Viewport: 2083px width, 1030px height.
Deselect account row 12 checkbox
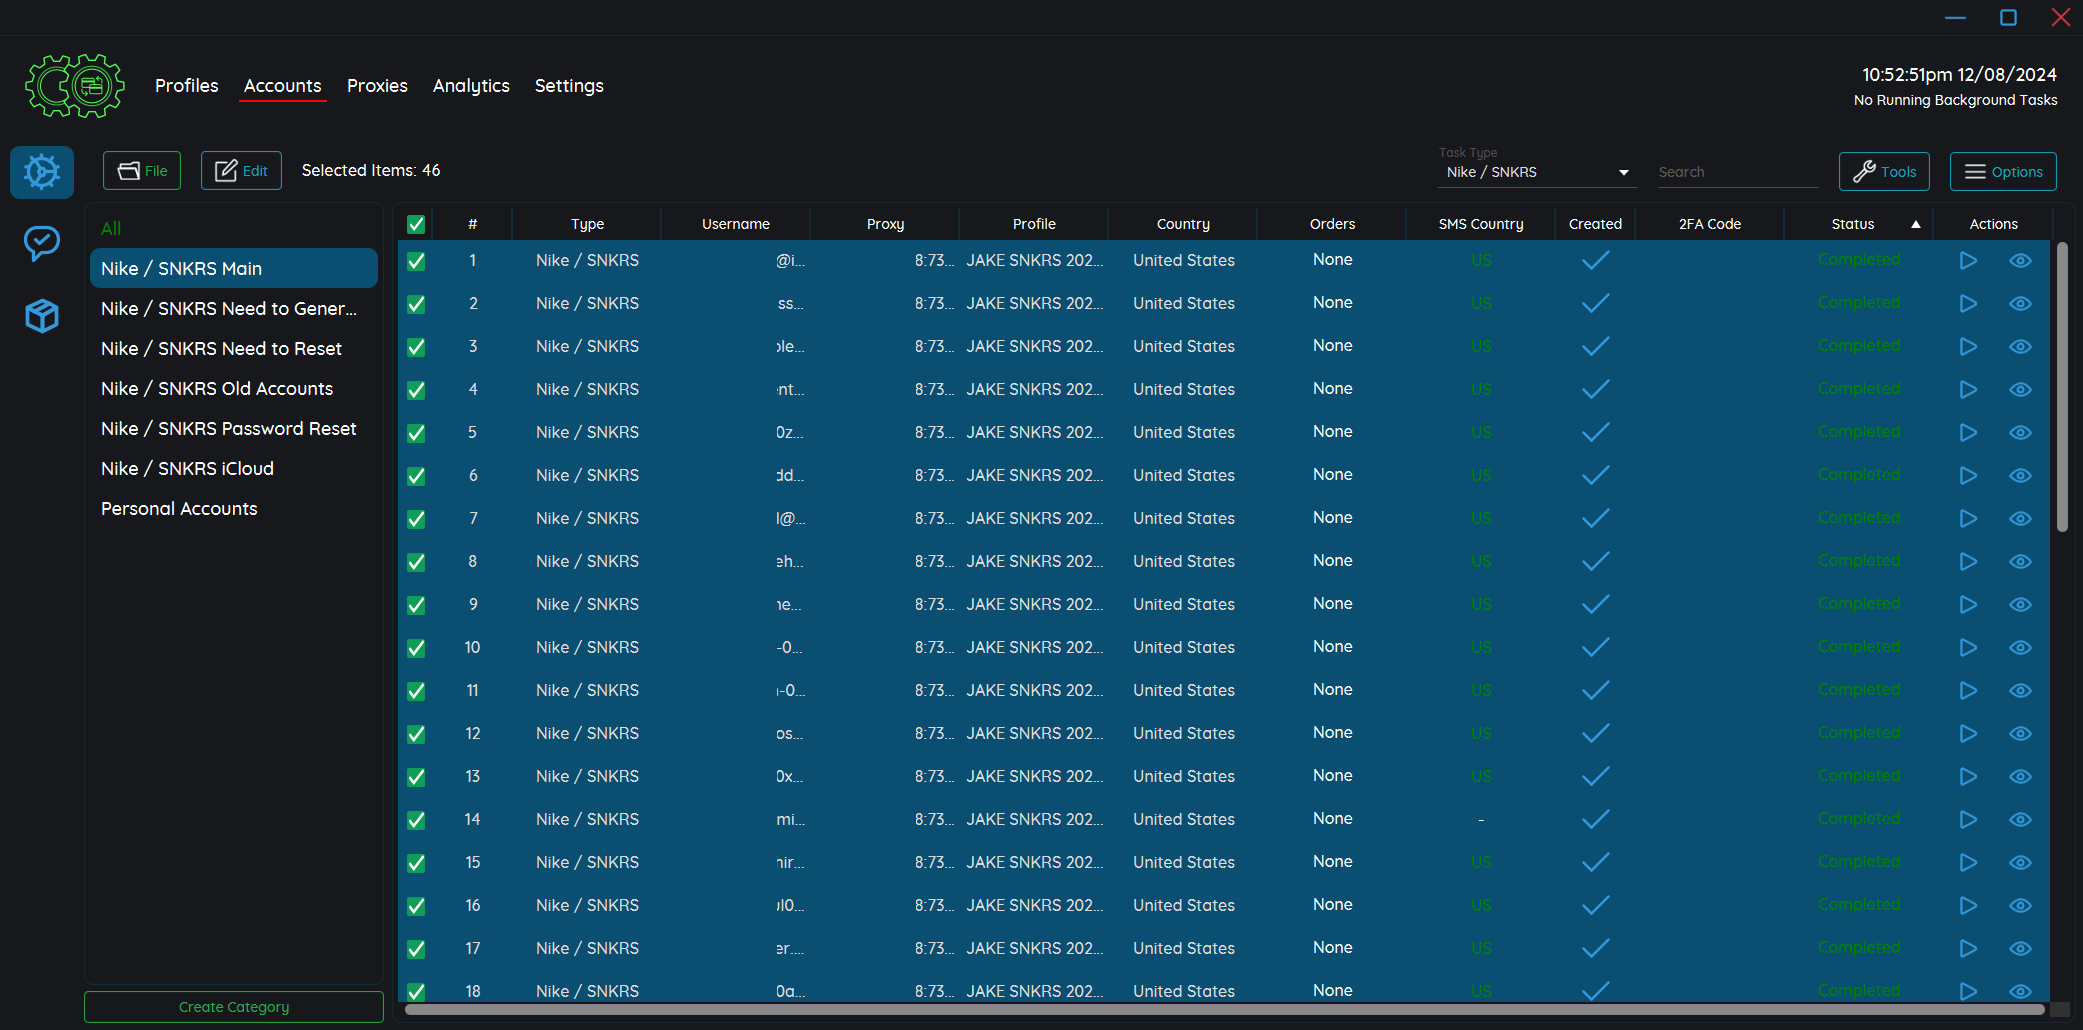click(x=416, y=734)
